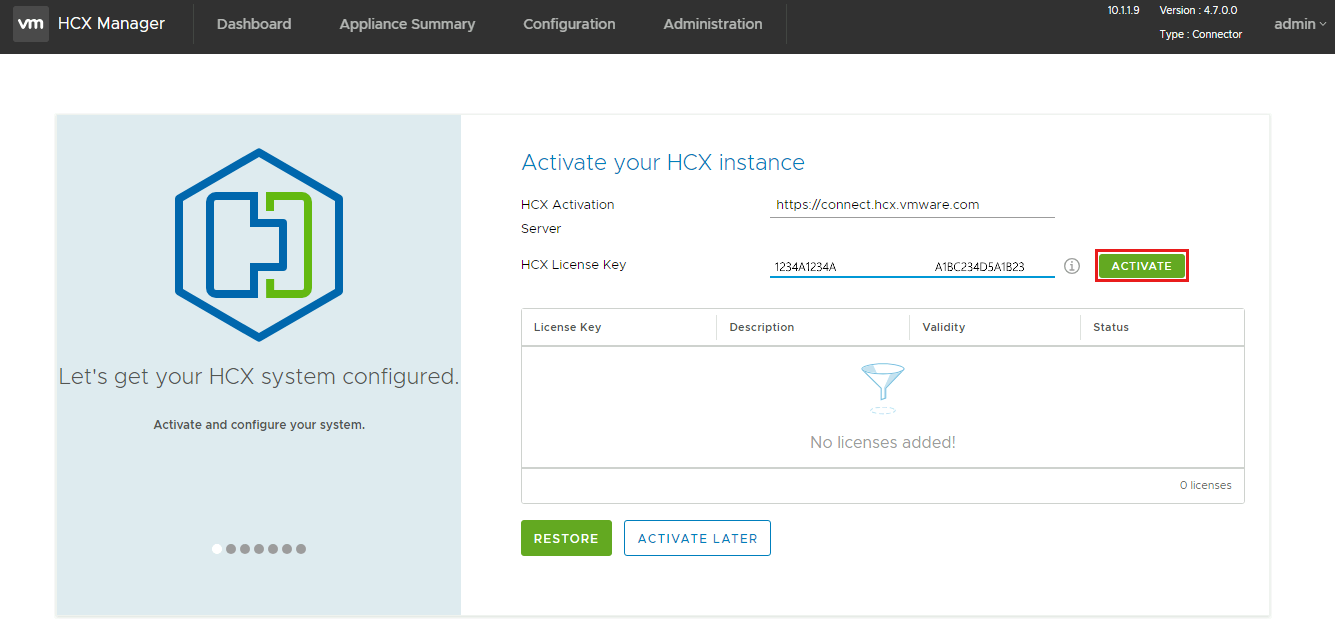Click 'Let's get your HCX system configured.' text
The image size is (1335, 624).
[259, 377]
